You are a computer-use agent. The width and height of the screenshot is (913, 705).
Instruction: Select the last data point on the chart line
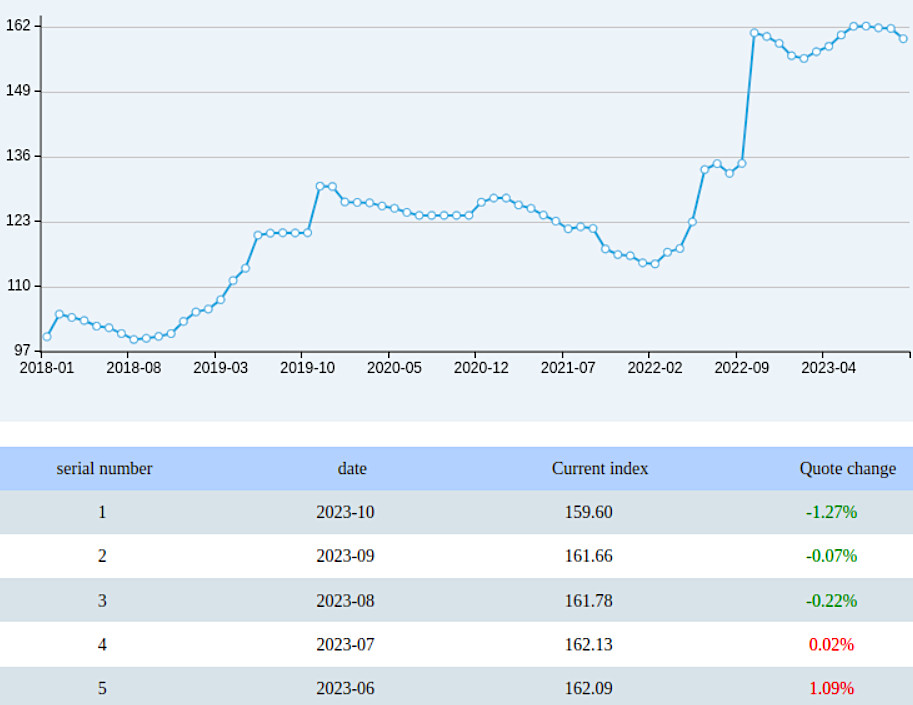[x=904, y=38]
